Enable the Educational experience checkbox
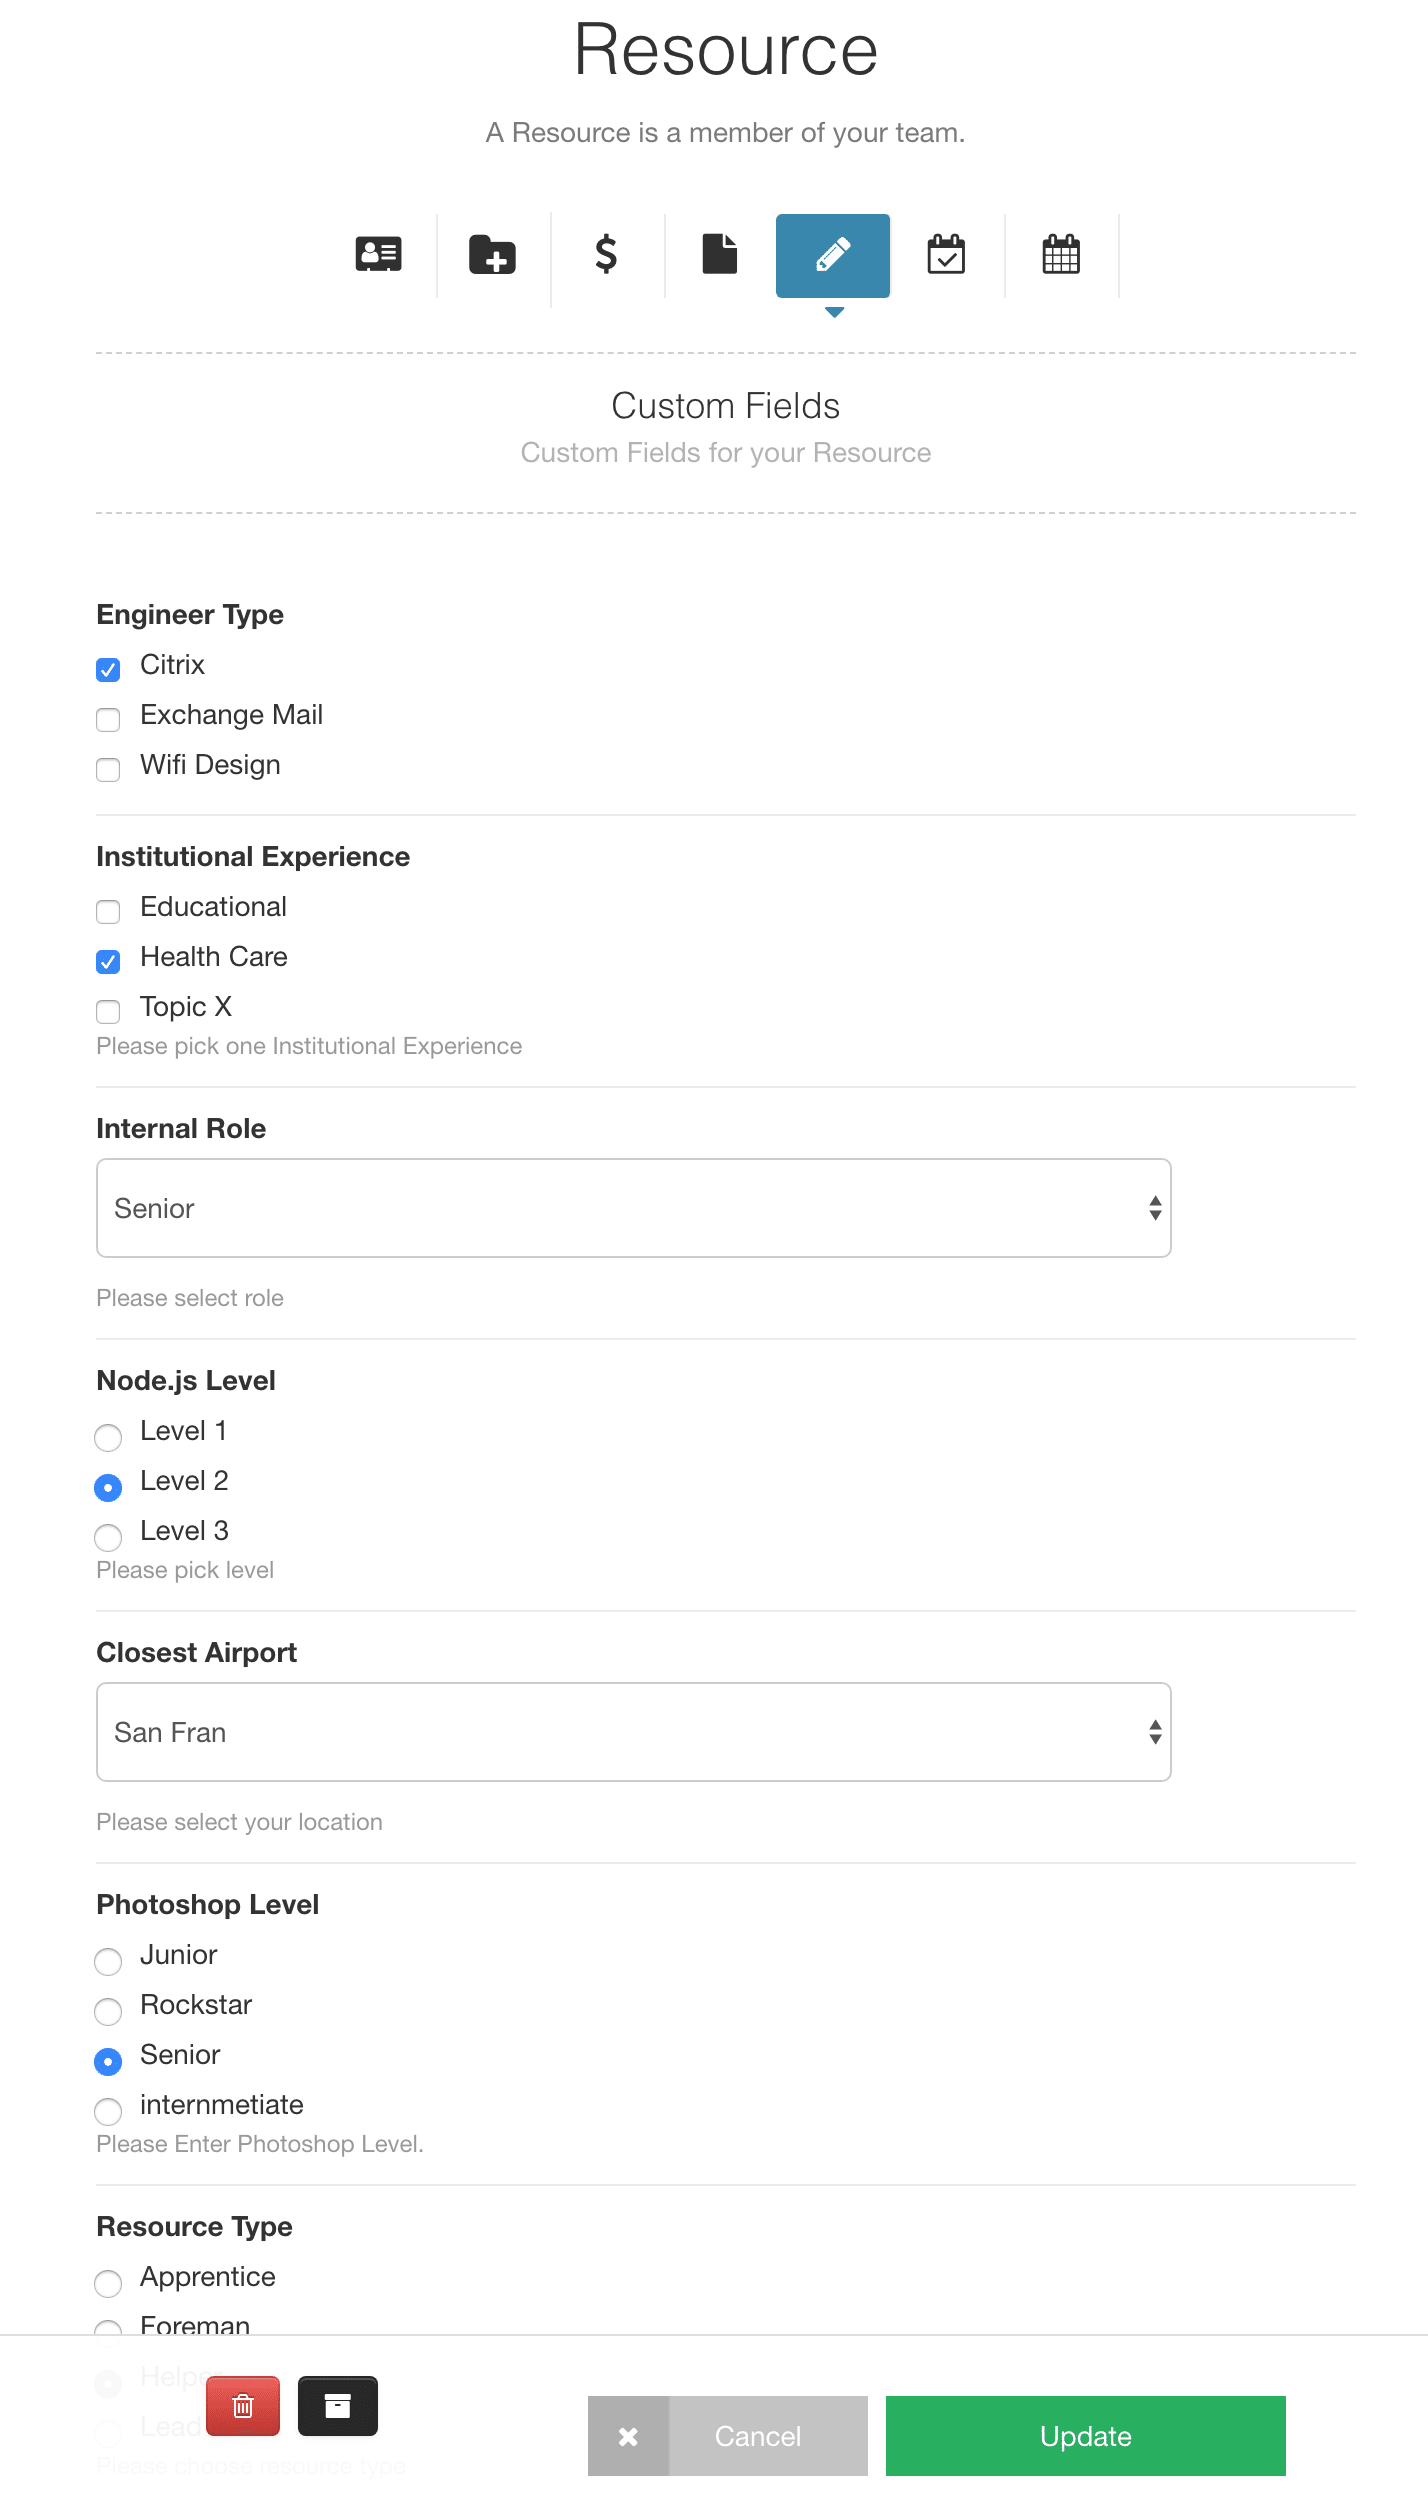Viewport: 1428px width, 2510px height. pyautogui.click(x=108, y=911)
